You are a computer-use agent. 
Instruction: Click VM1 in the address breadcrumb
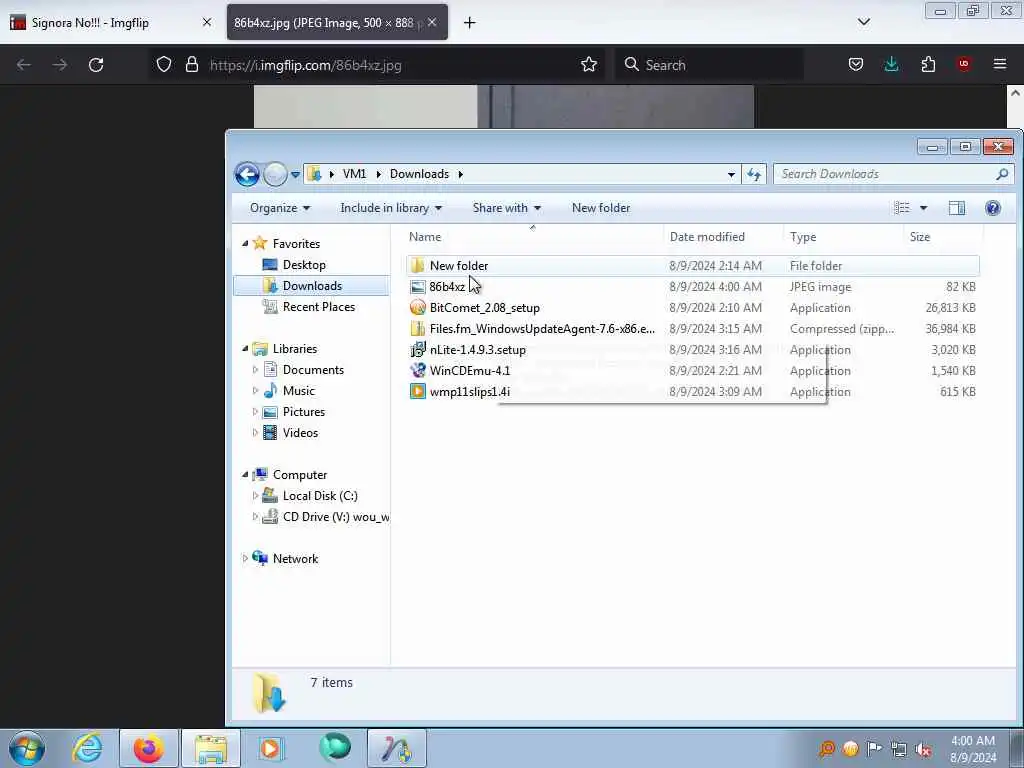pyautogui.click(x=354, y=174)
